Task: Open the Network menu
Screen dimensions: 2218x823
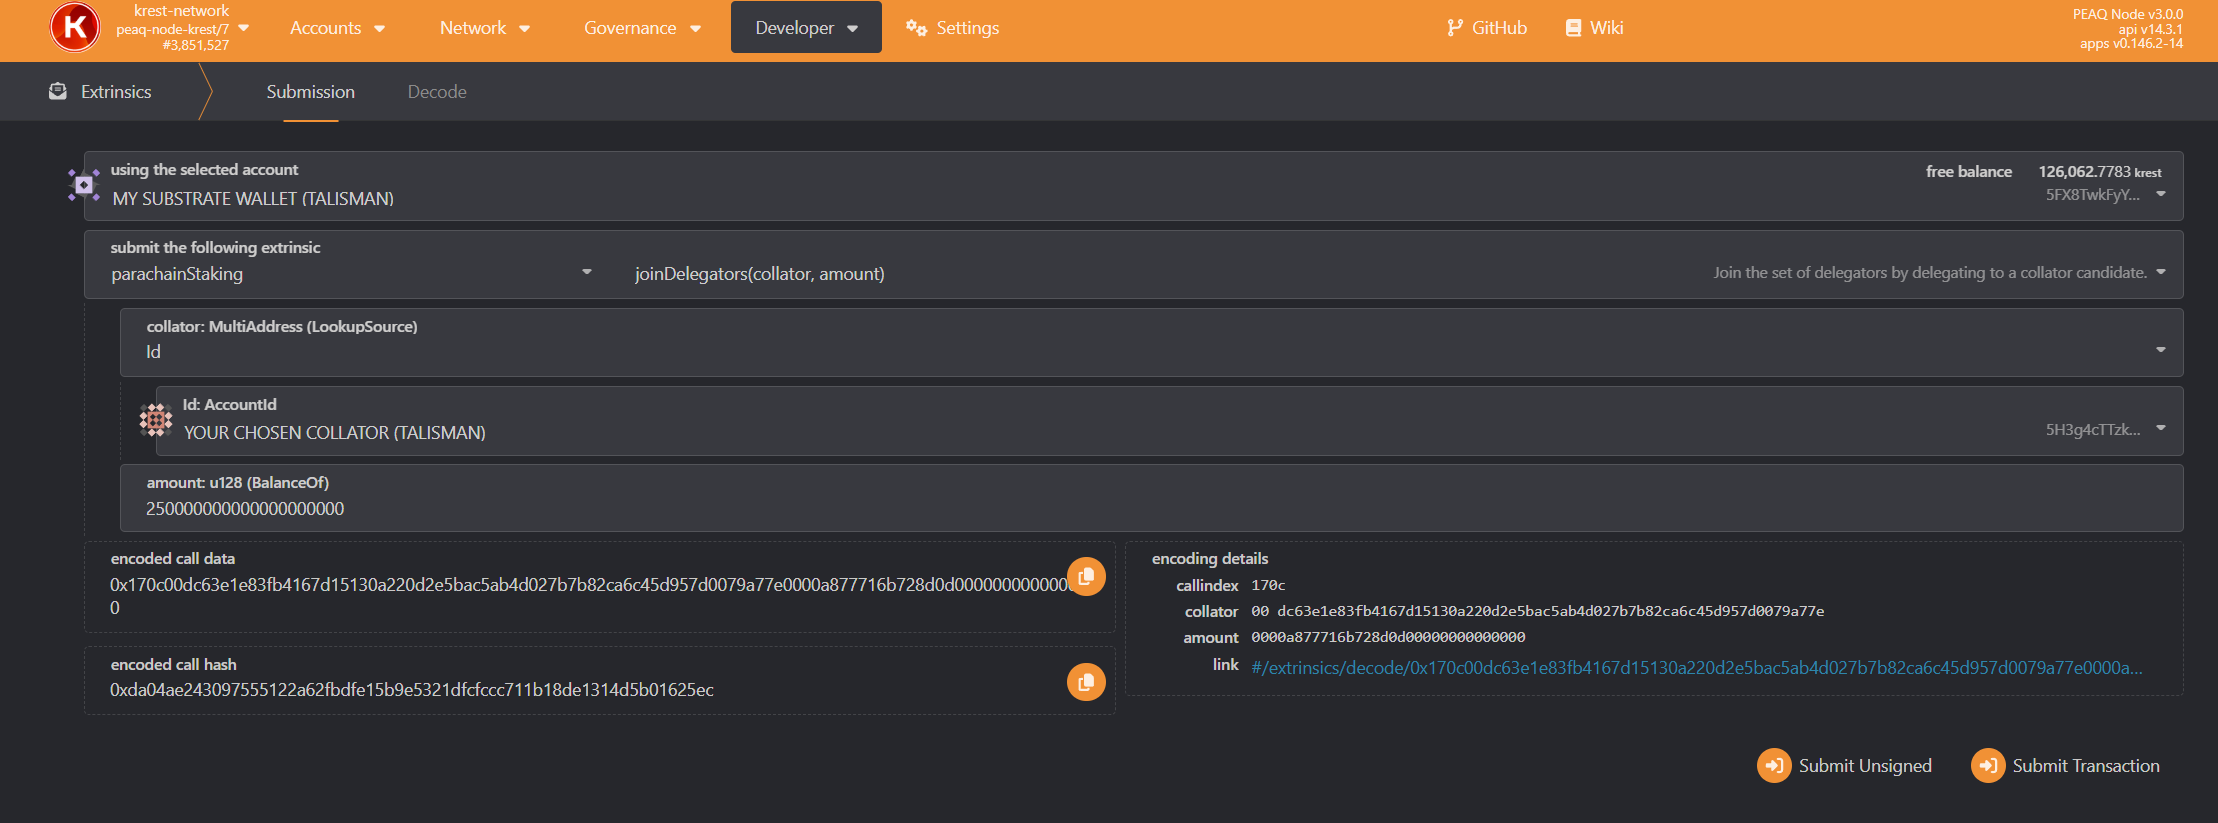Action: (484, 28)
